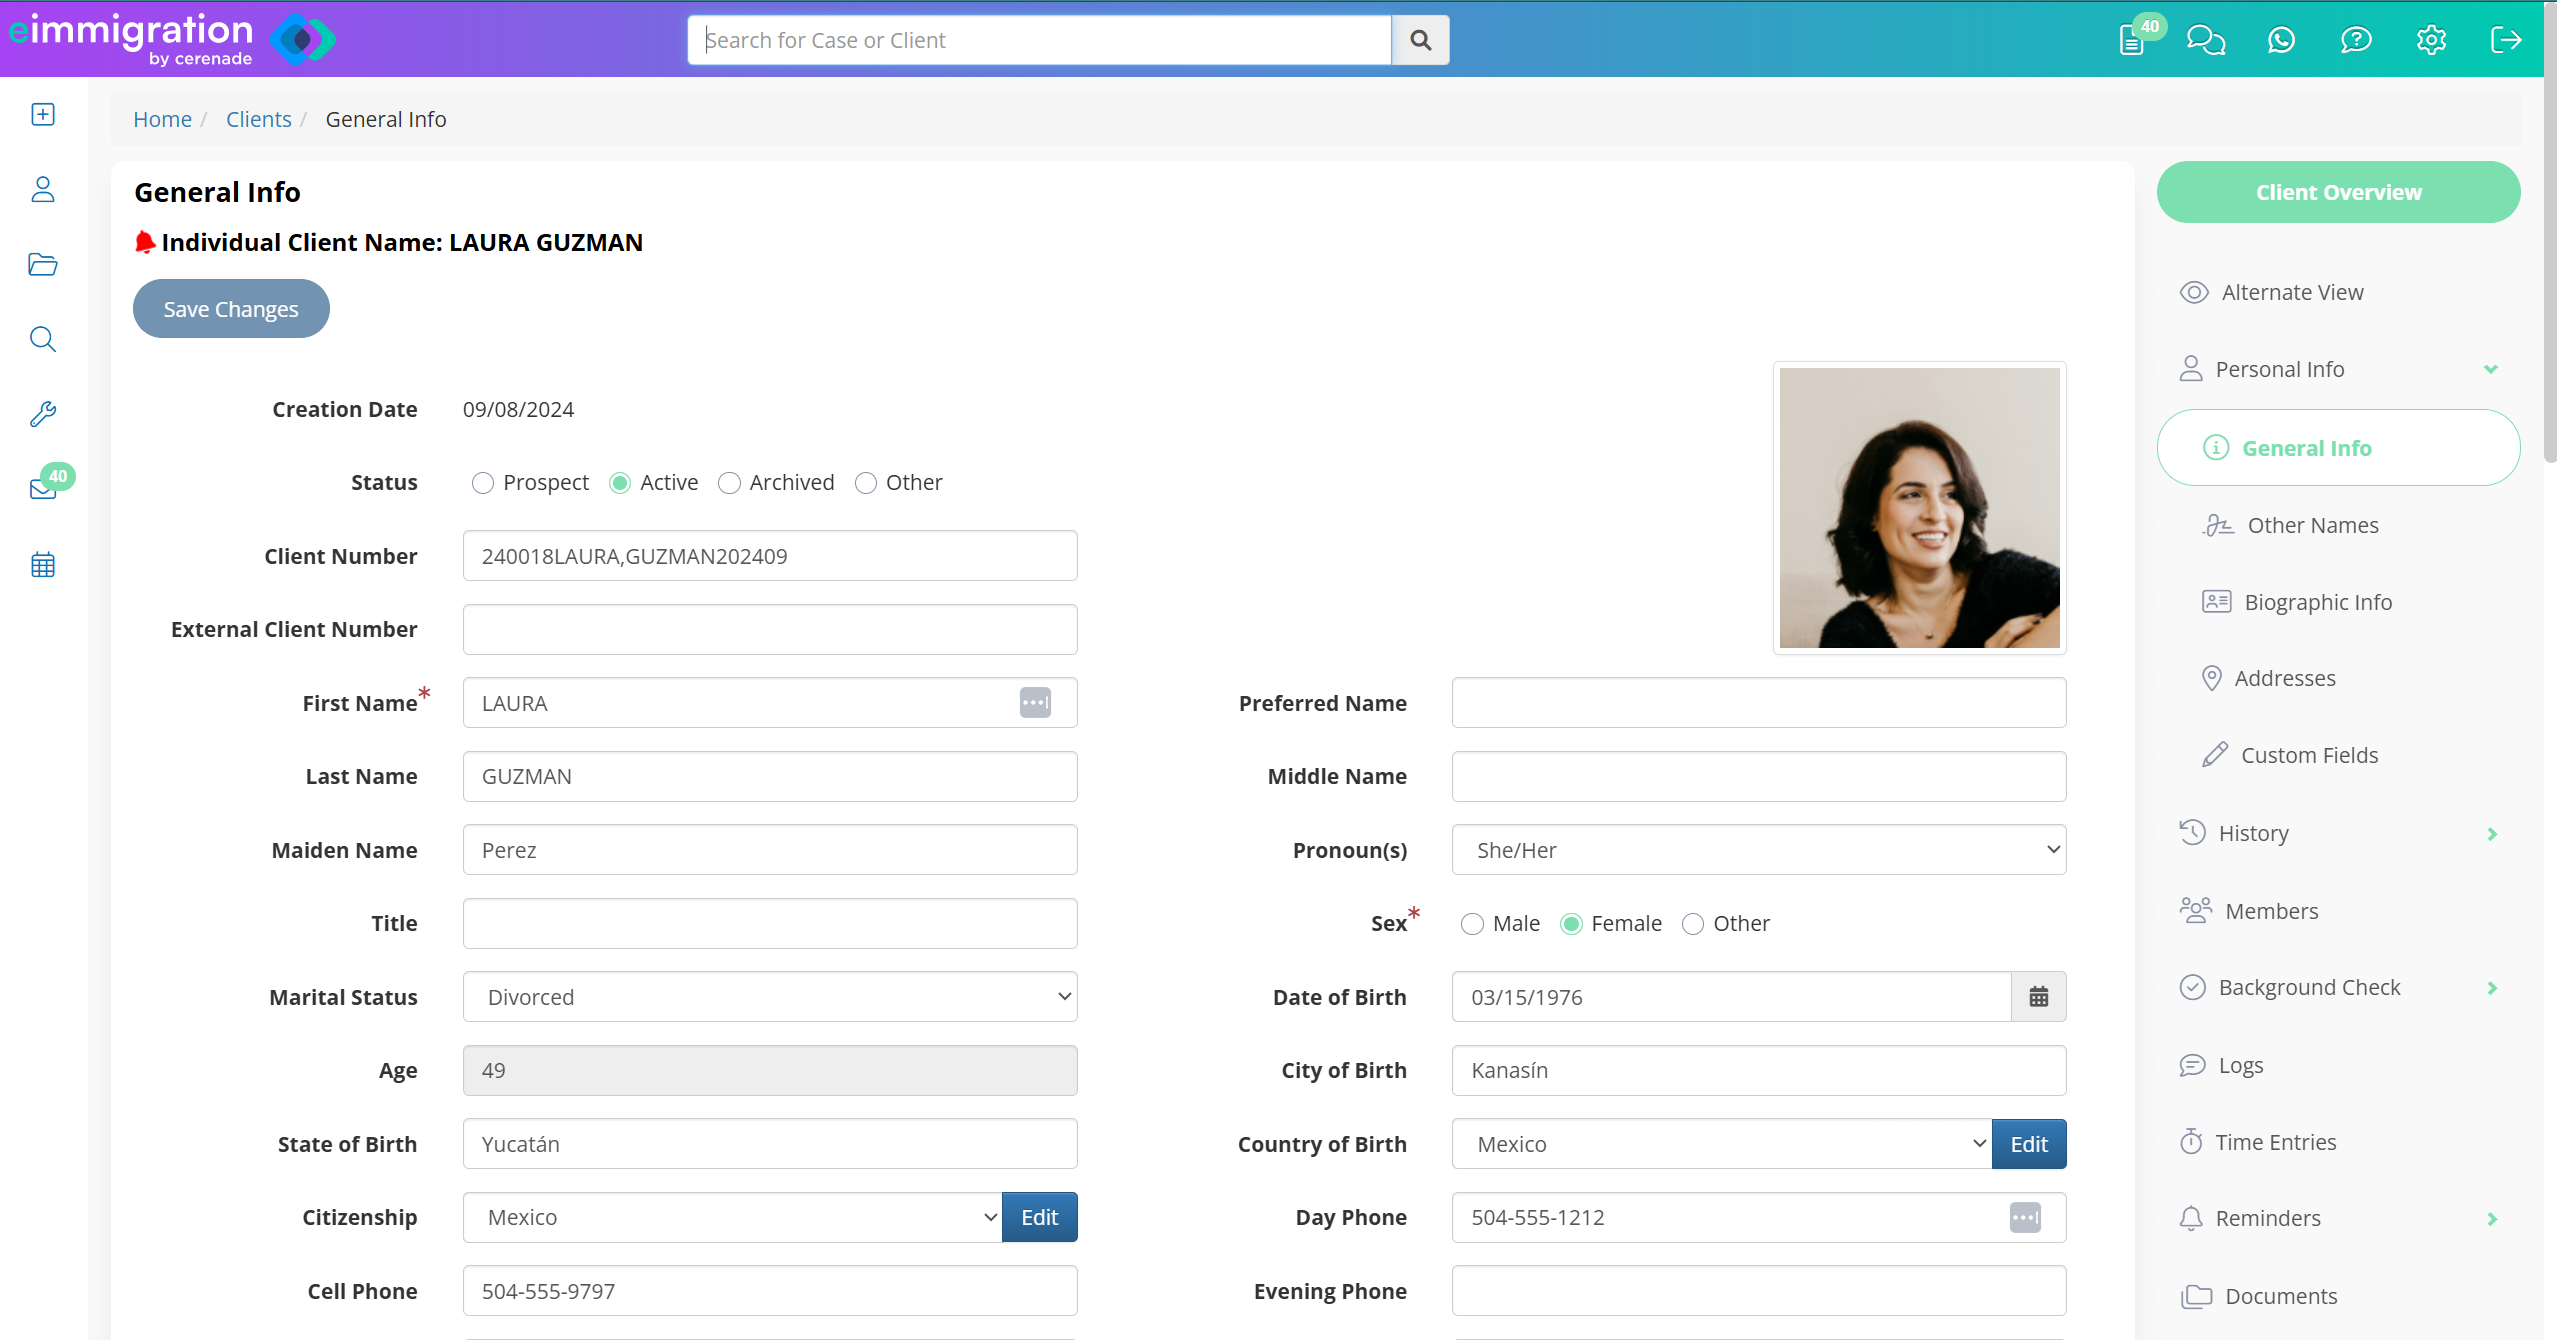The image size is (2557, 1340).
Task: Open Biographic Info in side menu
Action: coord(2317,602)
